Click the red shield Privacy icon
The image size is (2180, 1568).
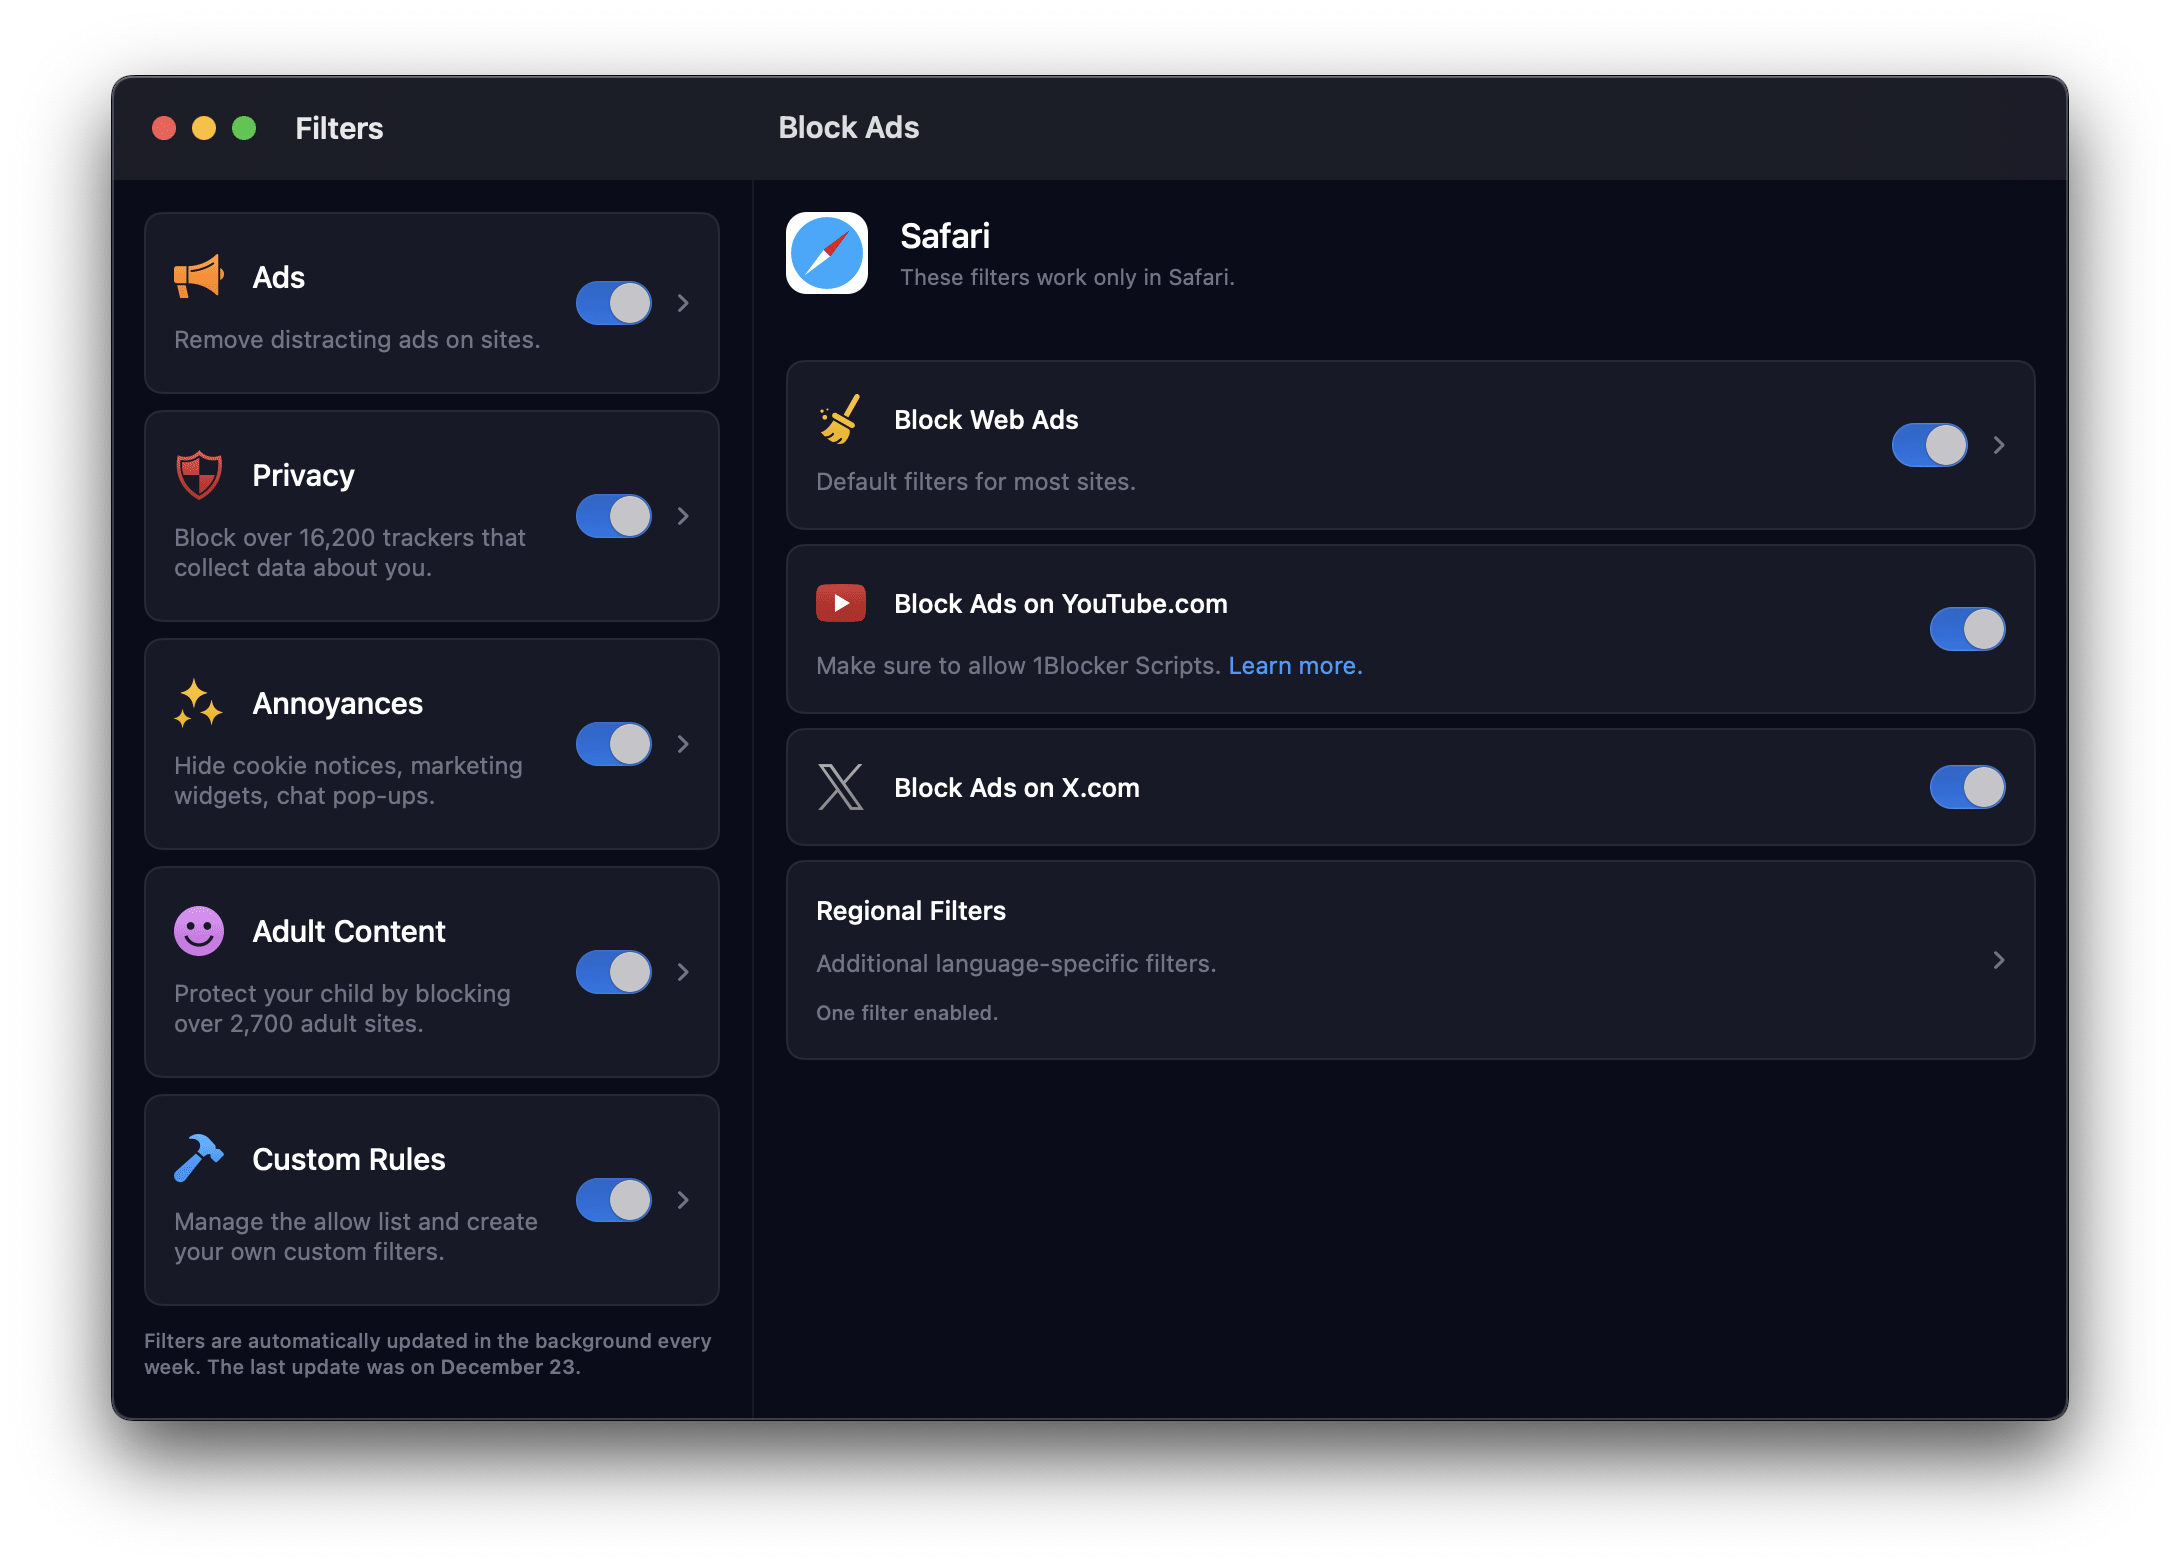pyautogui.click(x=198, y=475)
